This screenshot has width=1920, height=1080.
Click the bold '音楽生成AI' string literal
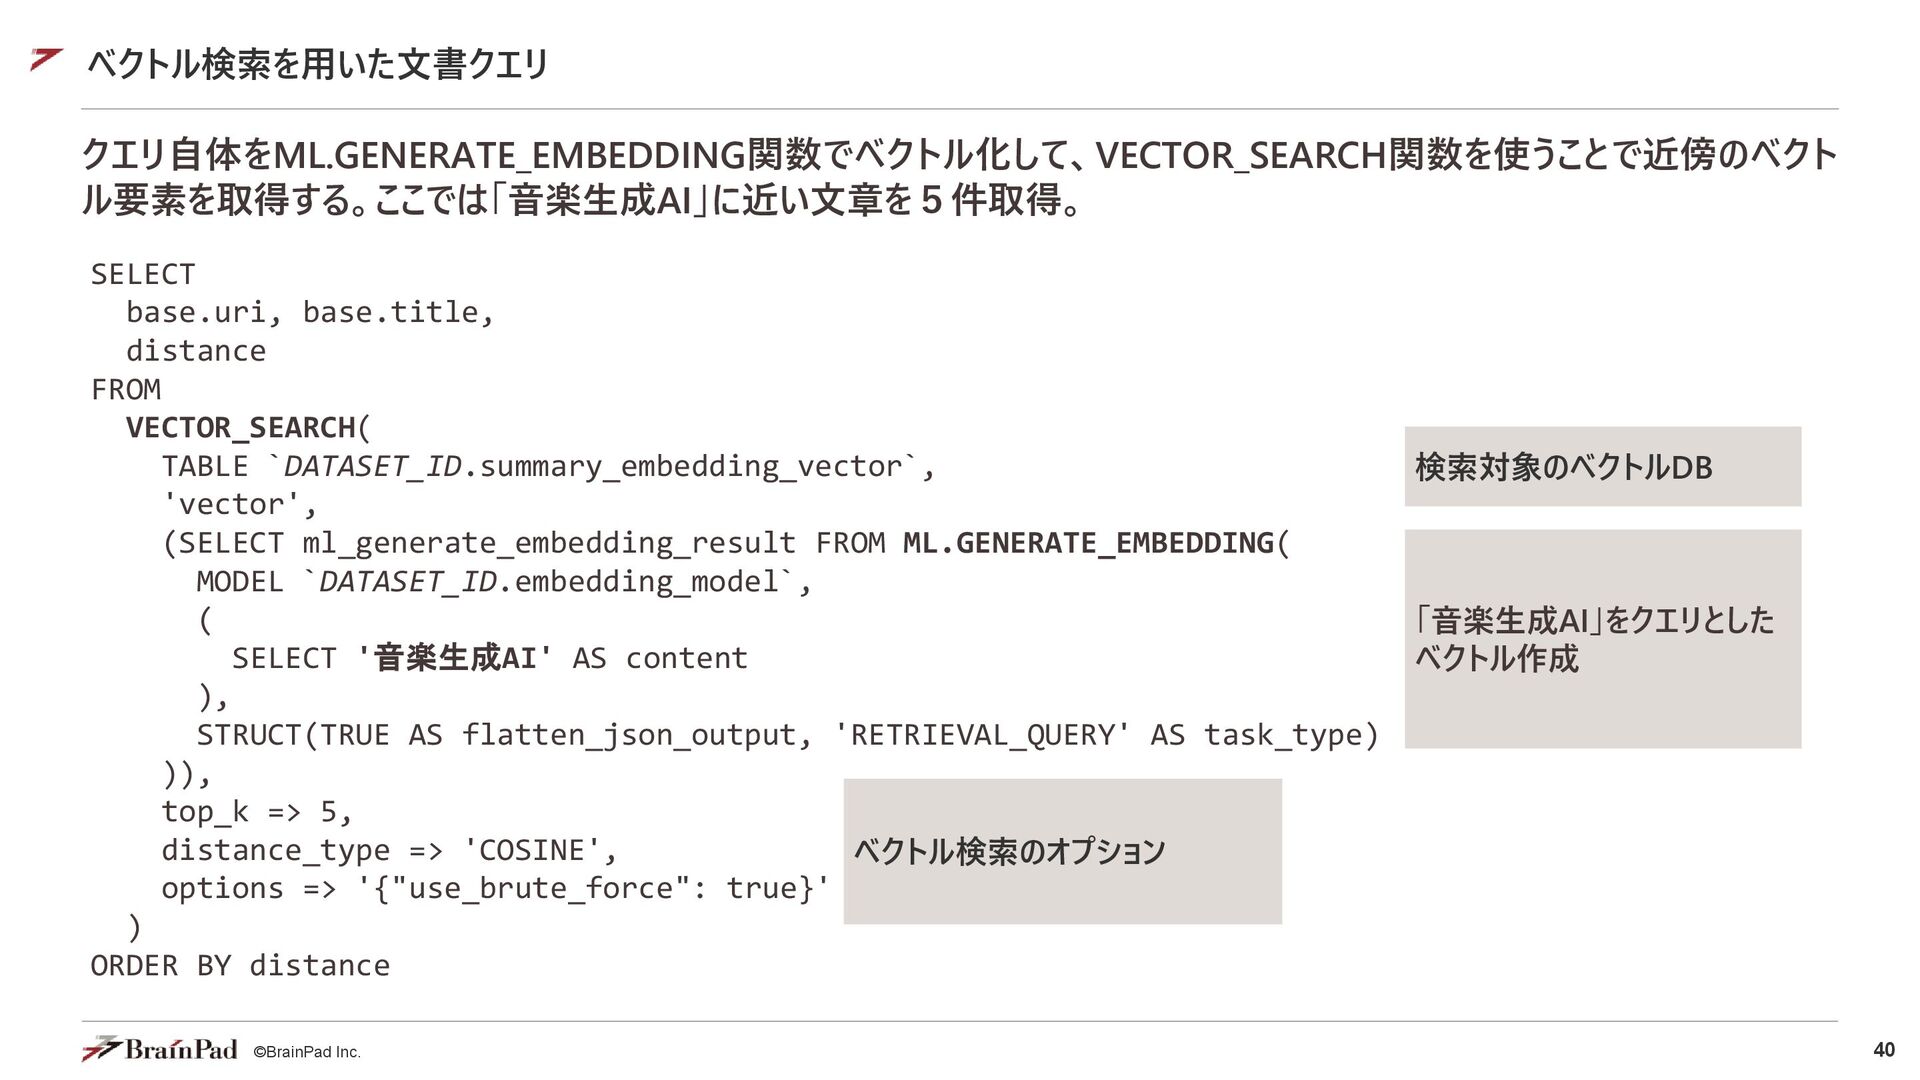tap(454, 658)
